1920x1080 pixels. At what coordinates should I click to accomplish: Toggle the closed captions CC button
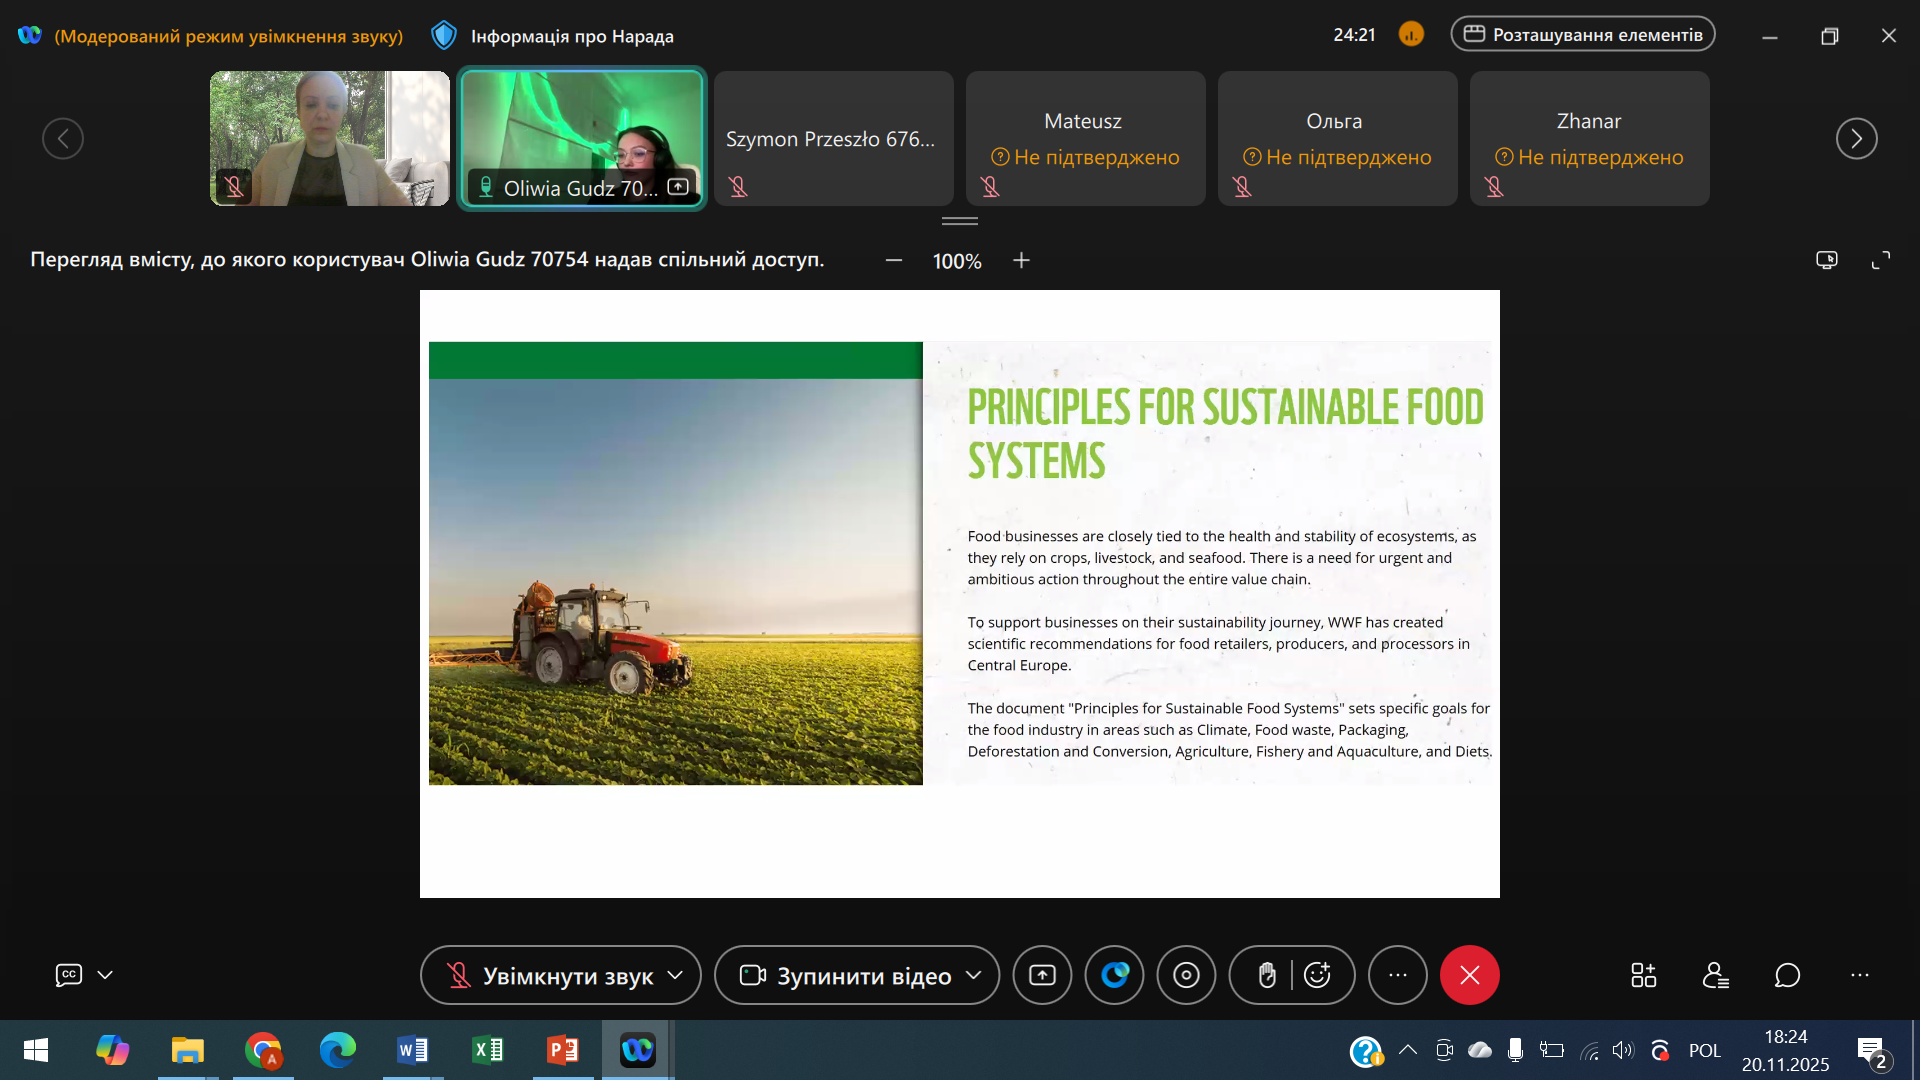pos(69,975)
